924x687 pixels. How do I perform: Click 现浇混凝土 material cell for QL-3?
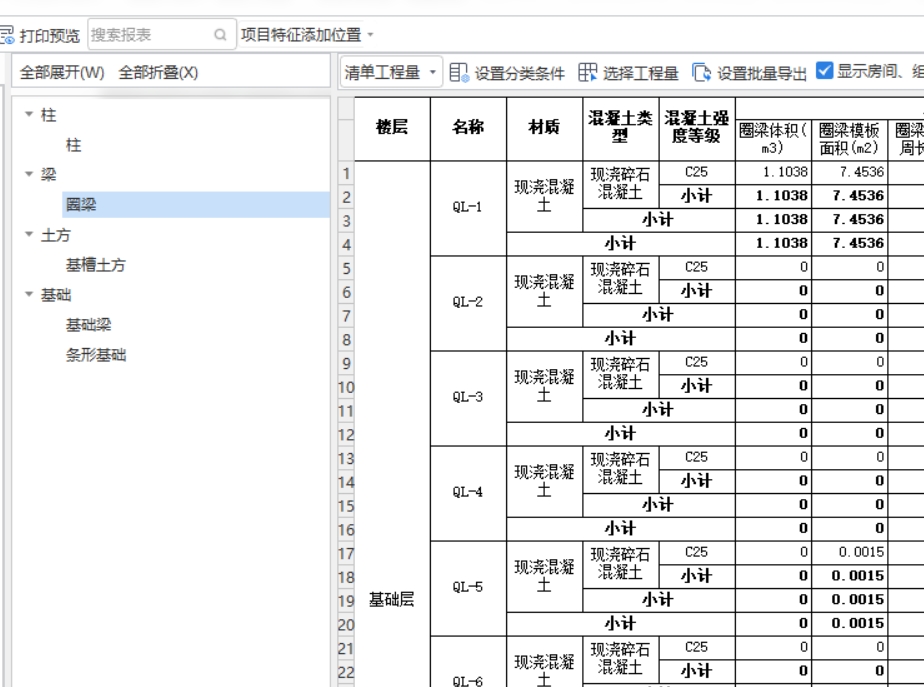[x=544, y=386]
